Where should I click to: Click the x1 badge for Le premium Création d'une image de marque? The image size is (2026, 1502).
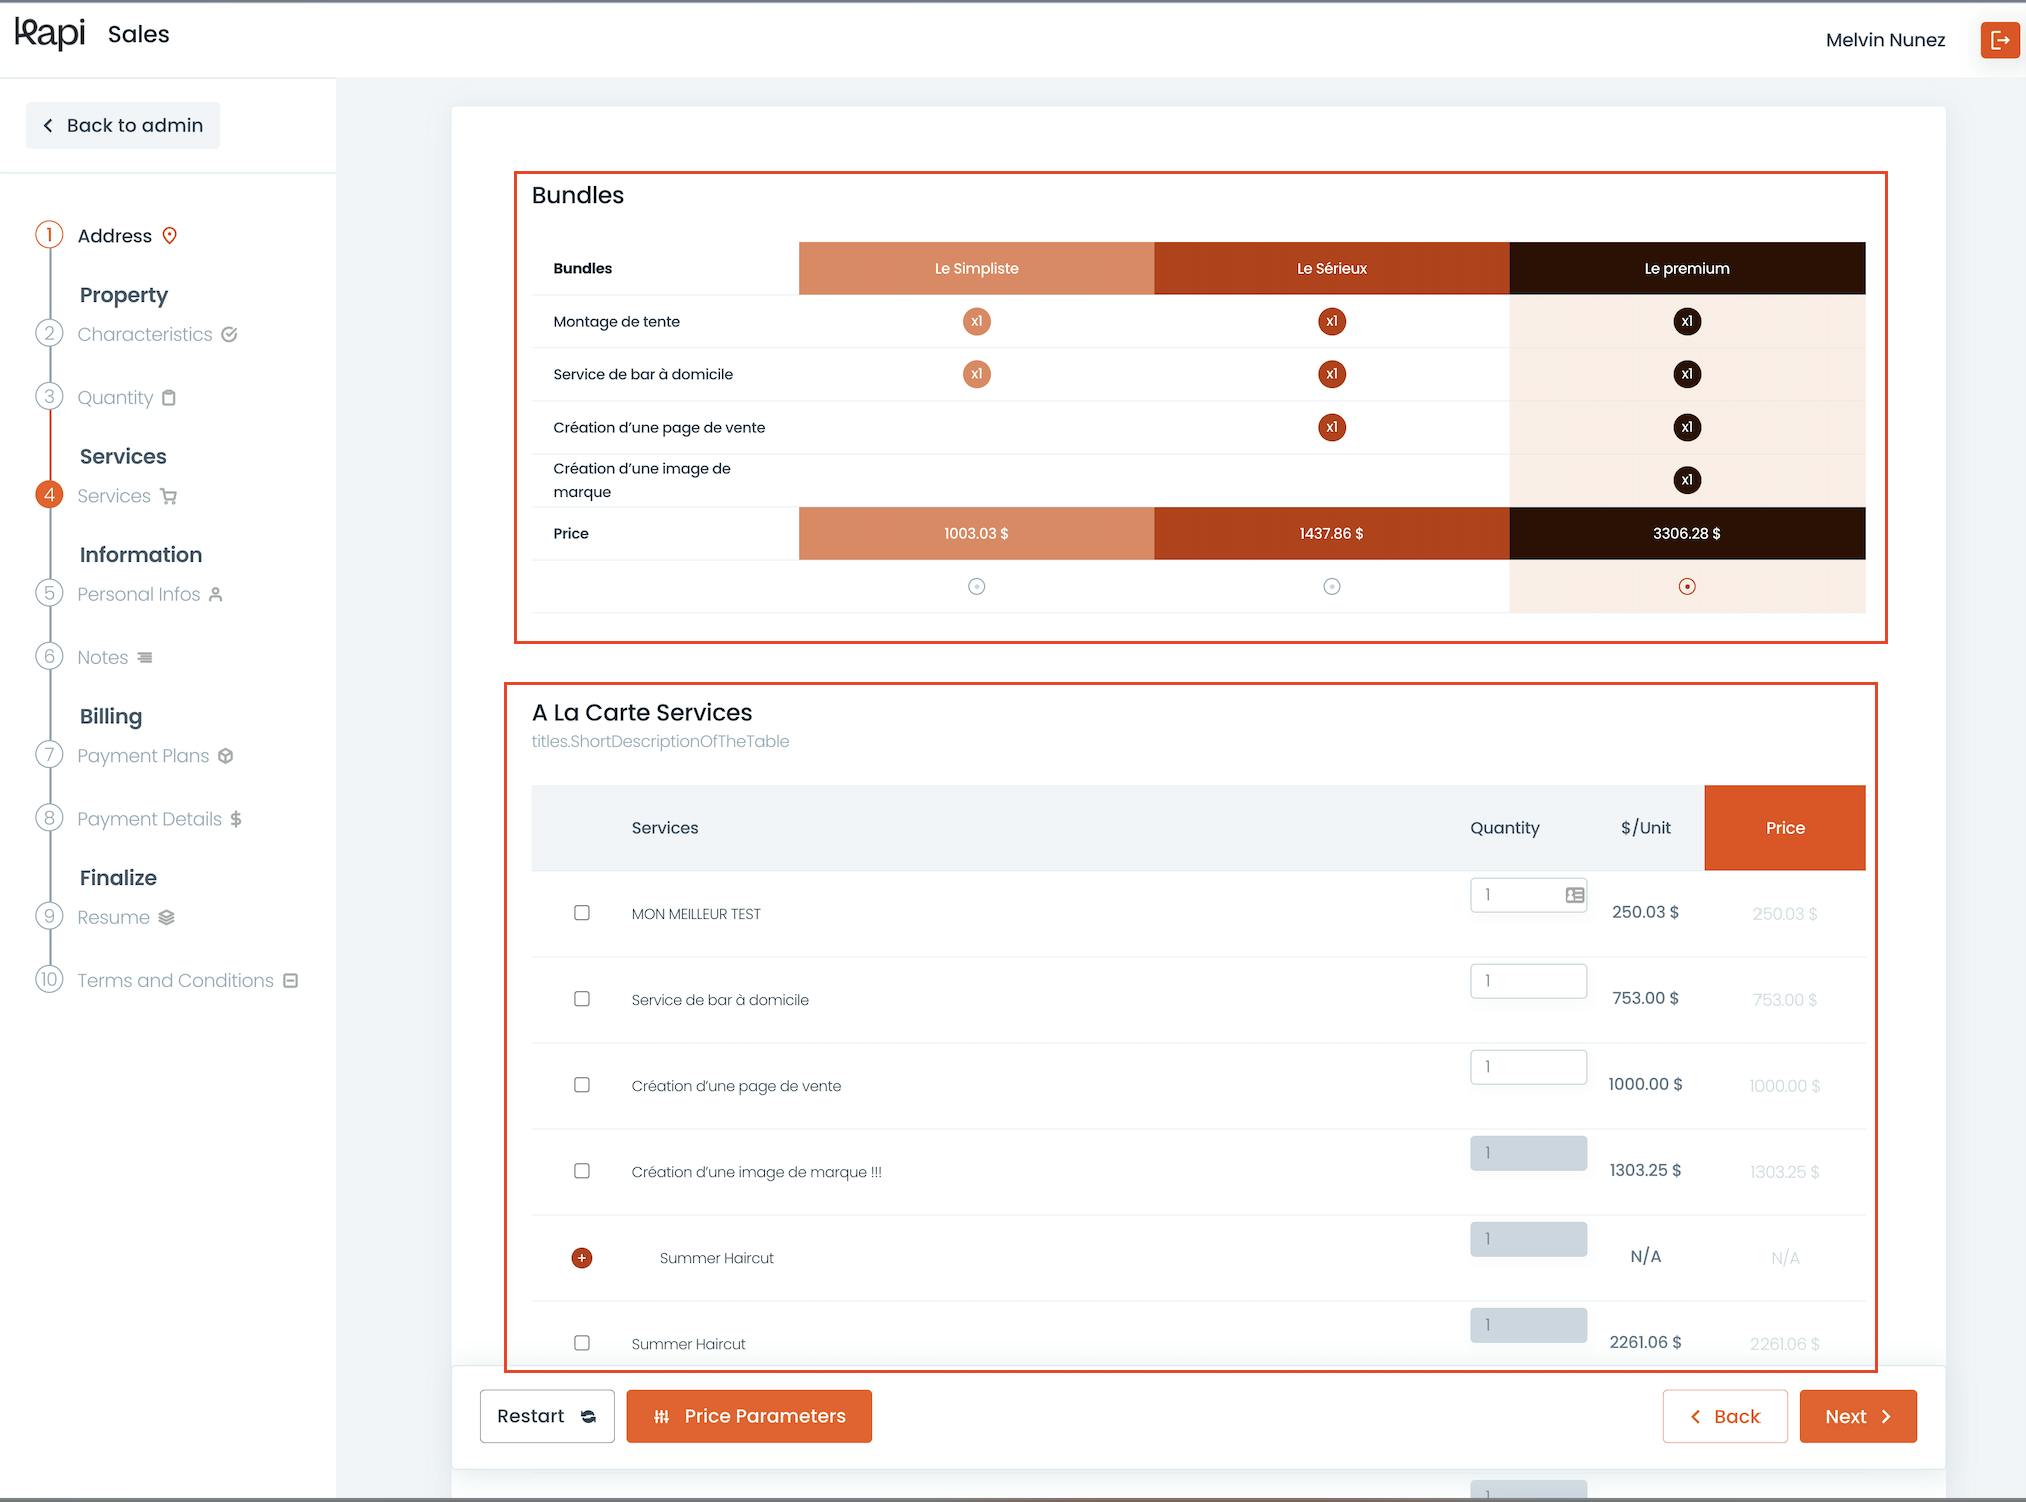(x=1687, y=480)
